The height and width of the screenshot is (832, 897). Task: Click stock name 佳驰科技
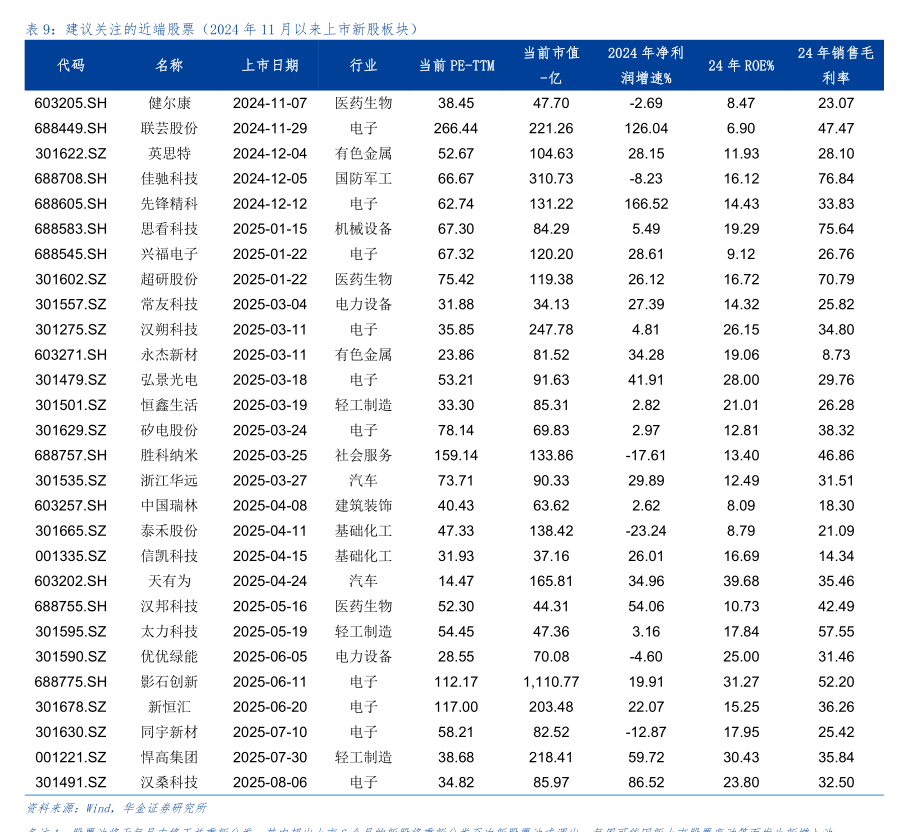(169, 179)
